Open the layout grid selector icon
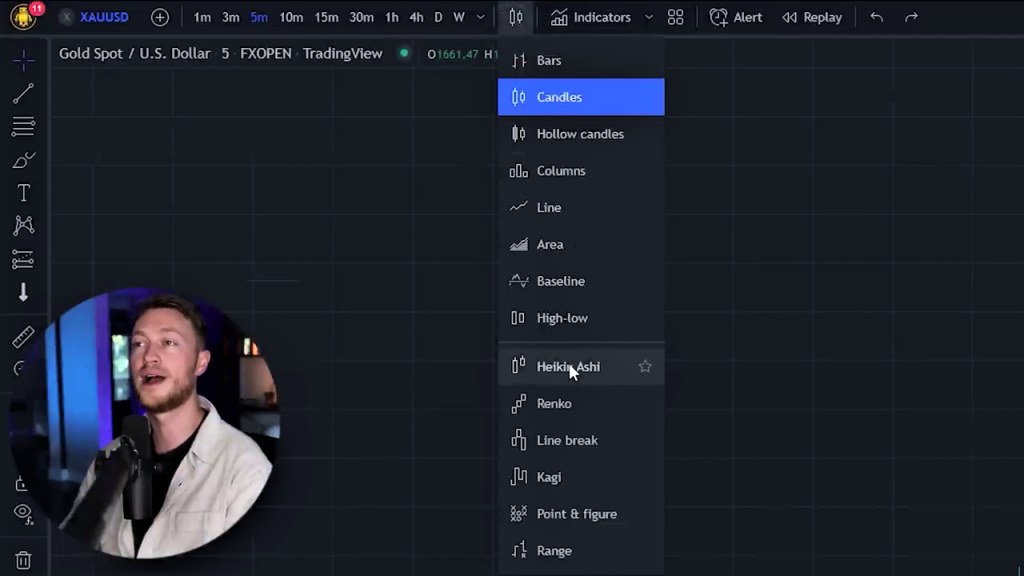The height and width of the screenshot is (576, 1024). point(676,17)
